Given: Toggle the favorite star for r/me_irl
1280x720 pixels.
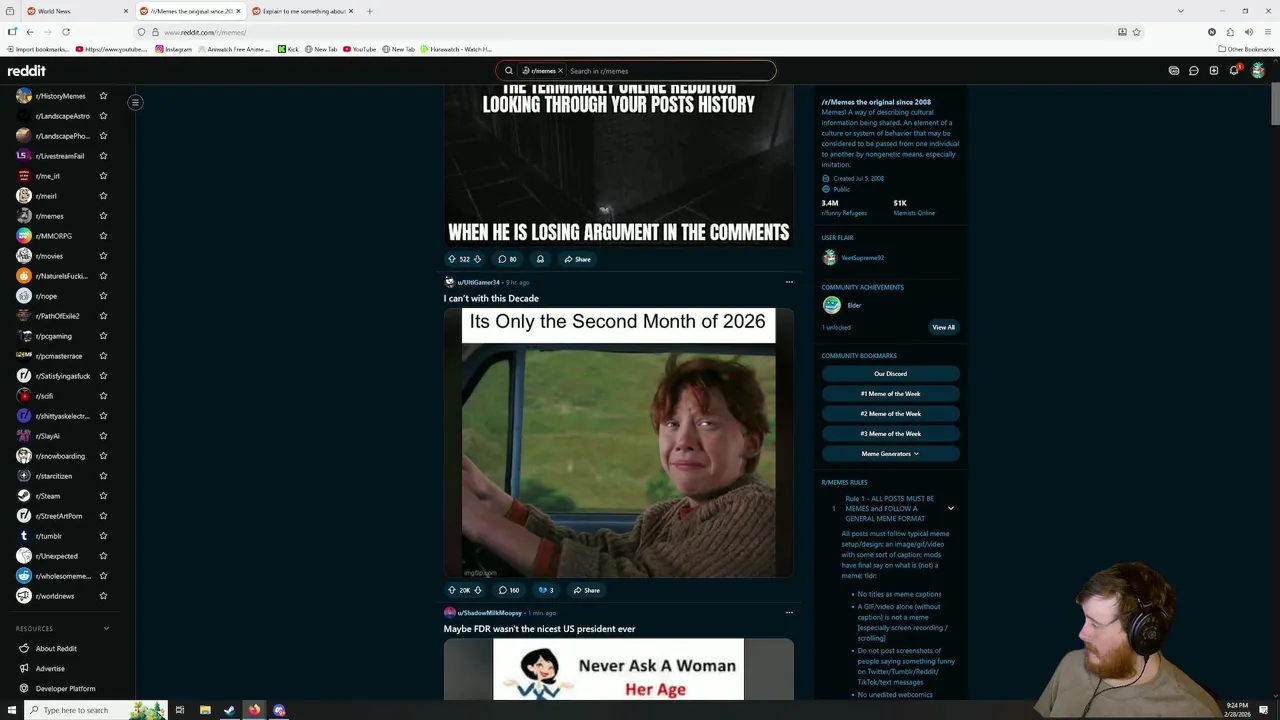Looking at the screenshot, I should (x=103, y=176).
